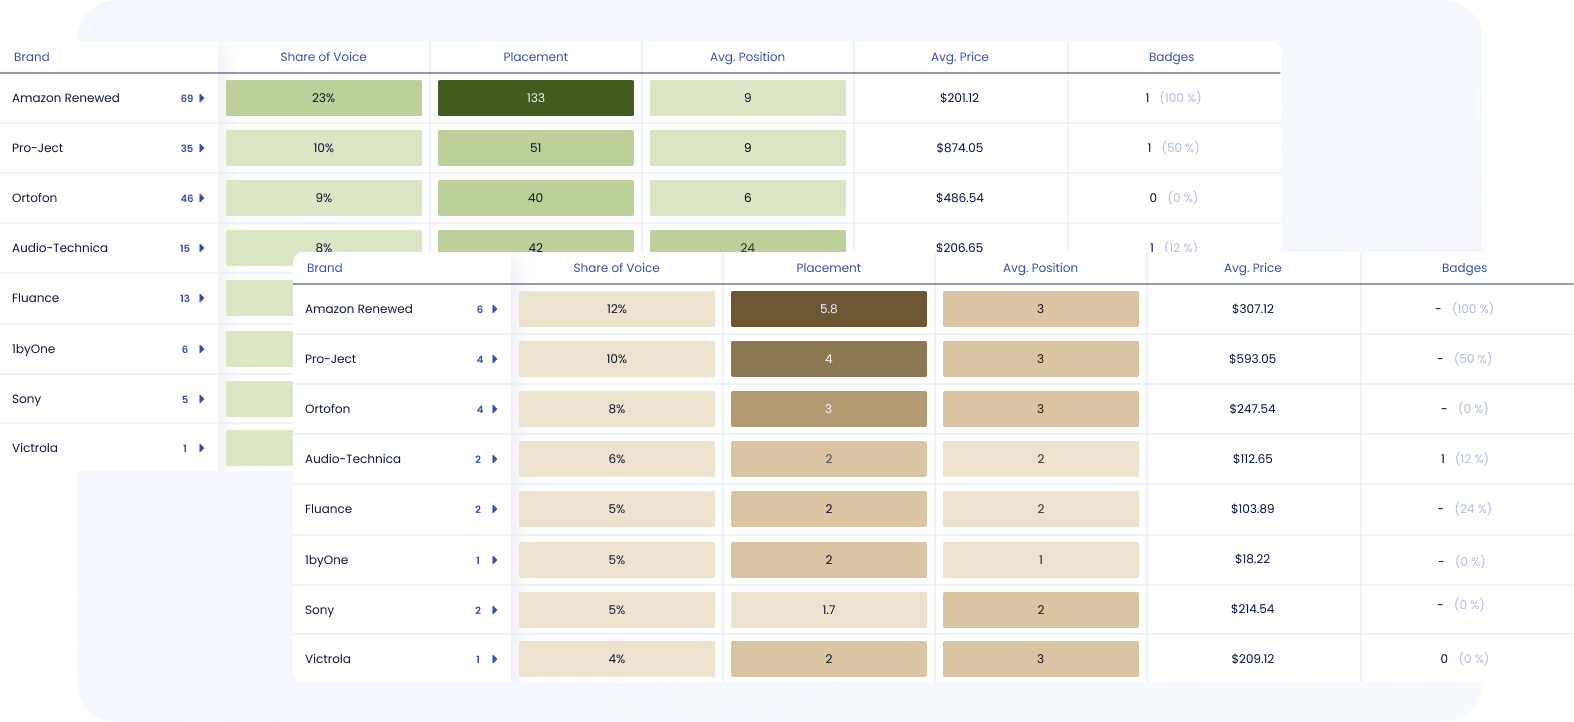The height and width of the screenshot is (722, 1574).
Task: Expand Ortofon row arrow in tan table
Action: point(495,409)
